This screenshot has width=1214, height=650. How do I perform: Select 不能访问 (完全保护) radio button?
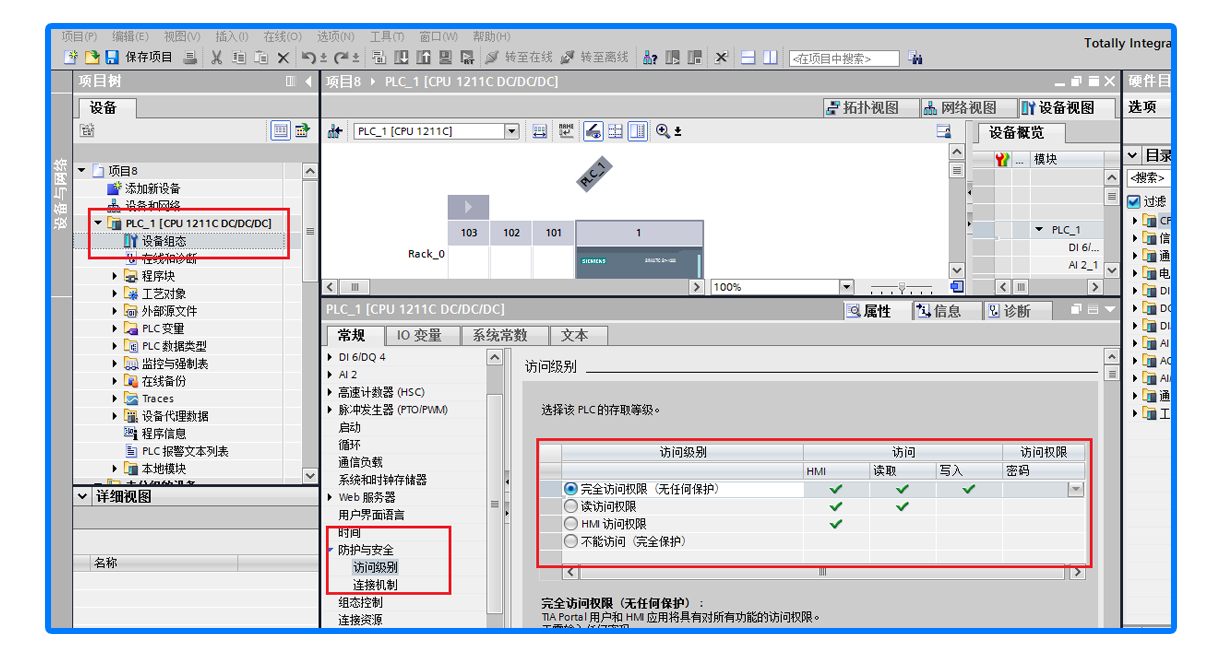(x=571, y=541)
